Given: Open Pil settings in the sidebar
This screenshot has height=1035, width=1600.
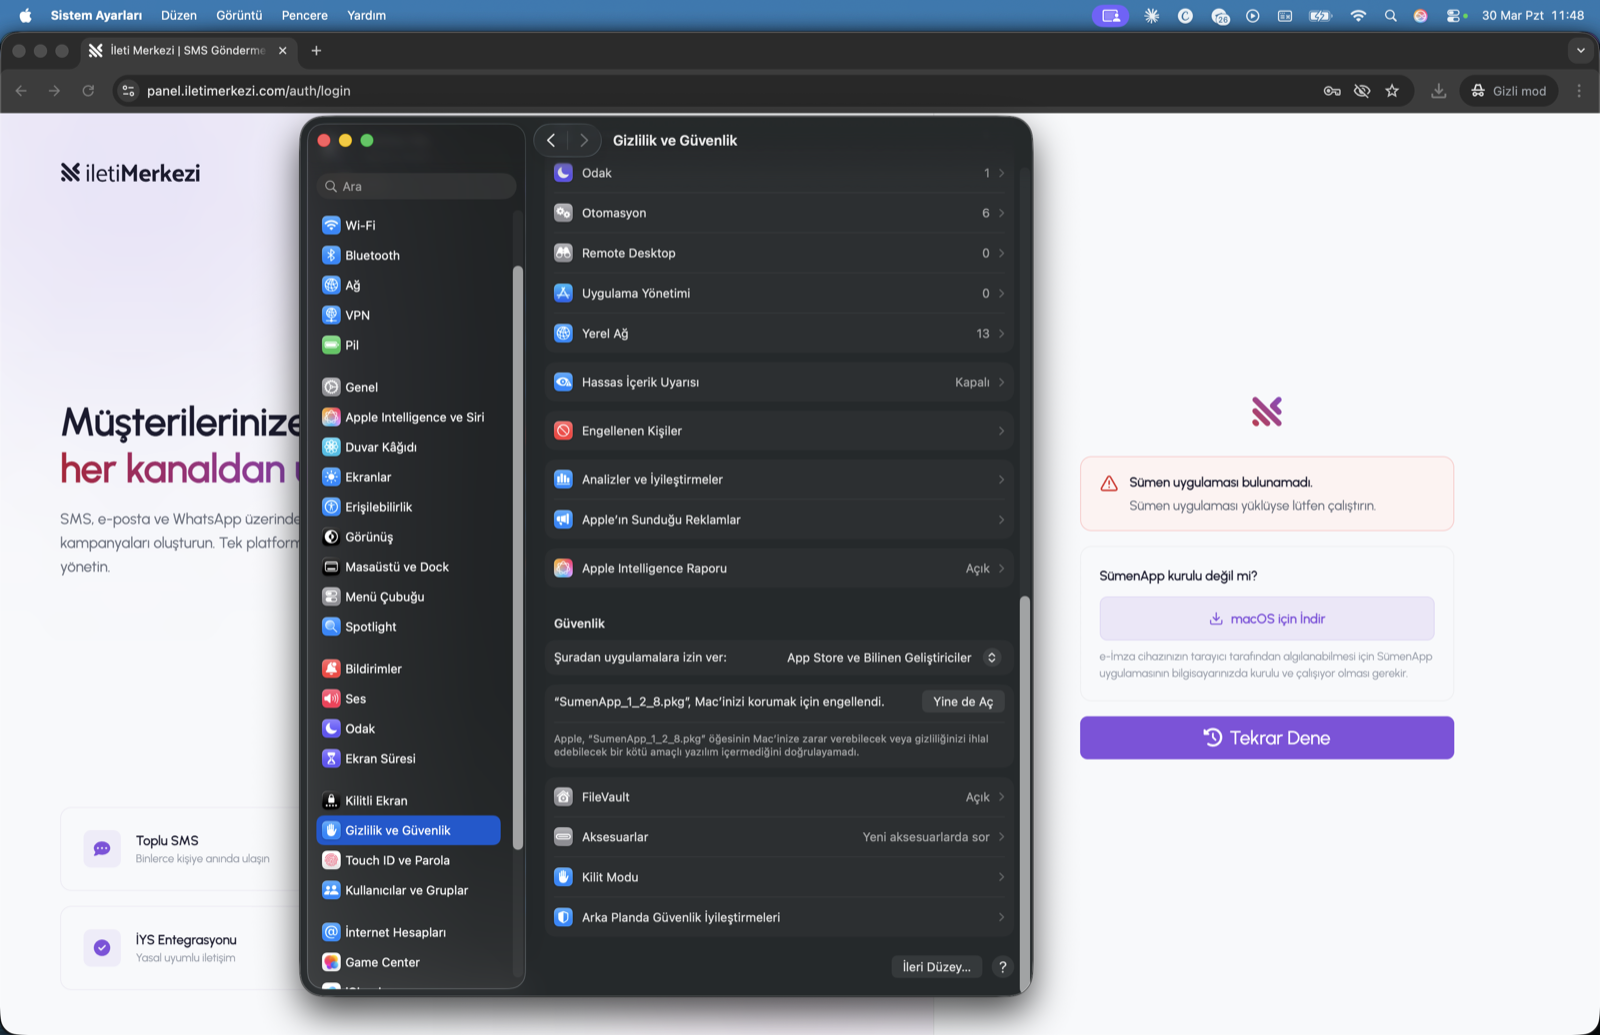Looking at the screenshot, I should pyautogui.click(x=352, y=344).
